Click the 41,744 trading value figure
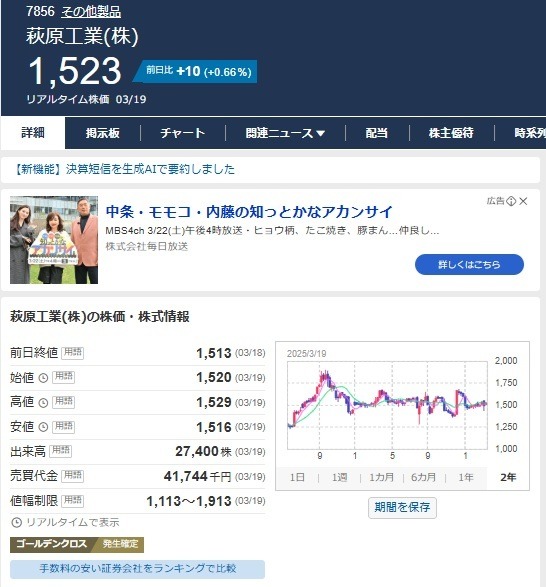 (x=185, y=476)
